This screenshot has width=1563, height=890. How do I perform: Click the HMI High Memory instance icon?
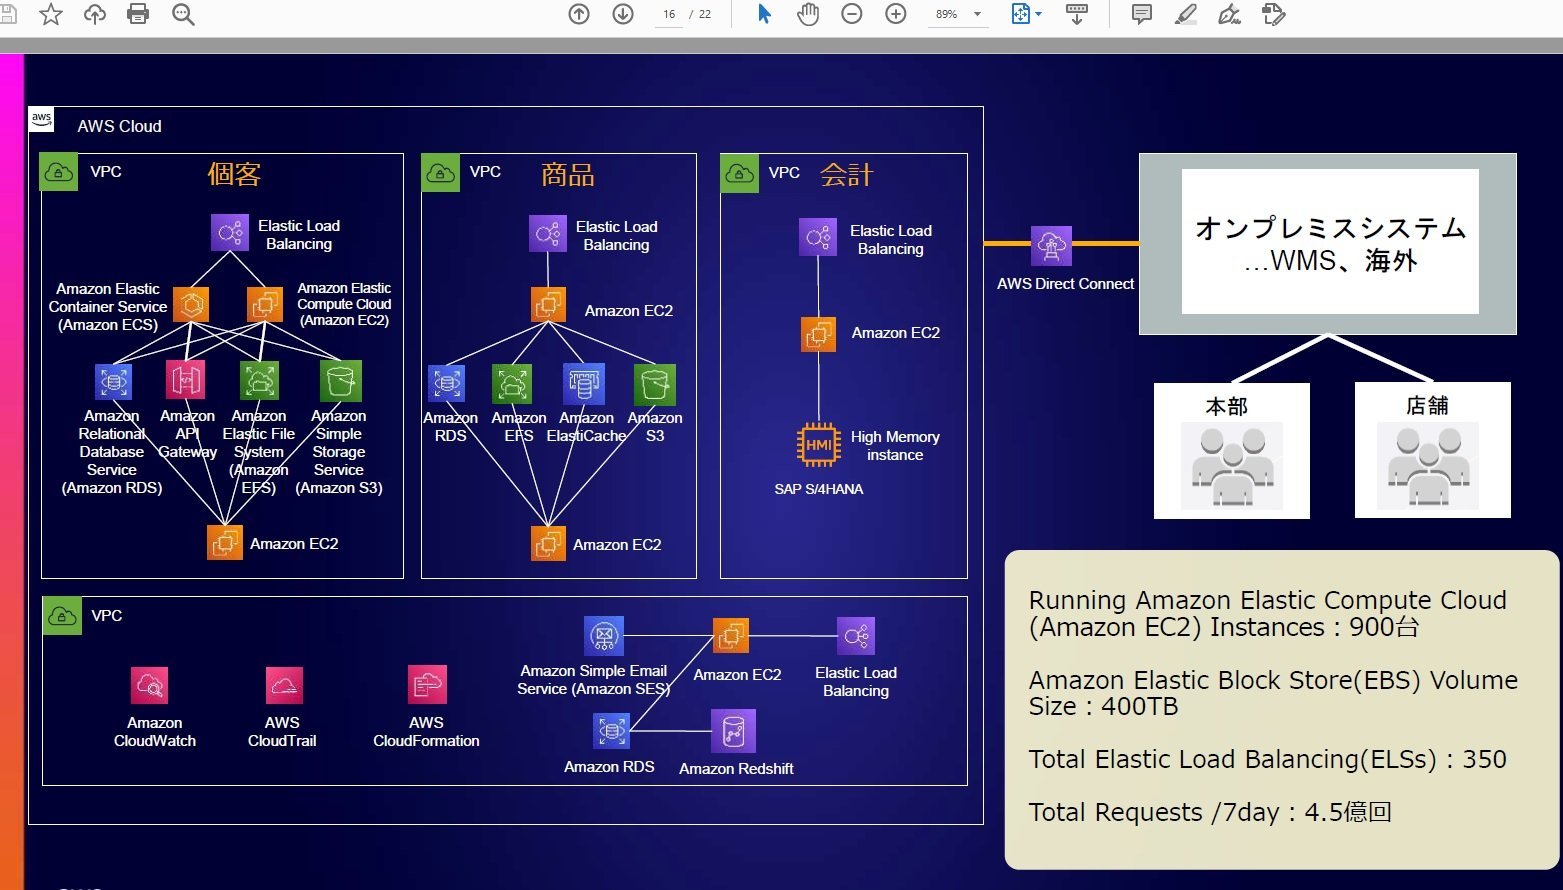[x=819, y=445]
